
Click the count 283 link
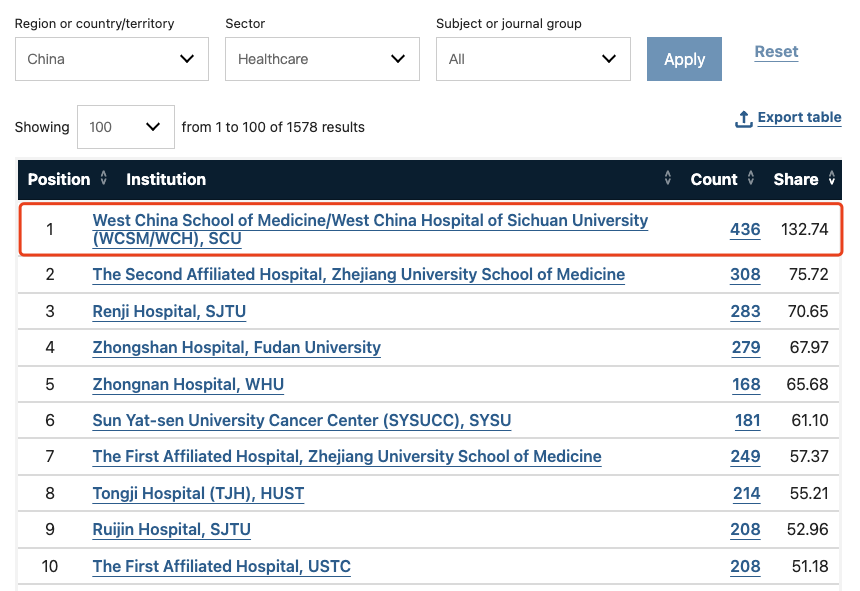point(745,311)
